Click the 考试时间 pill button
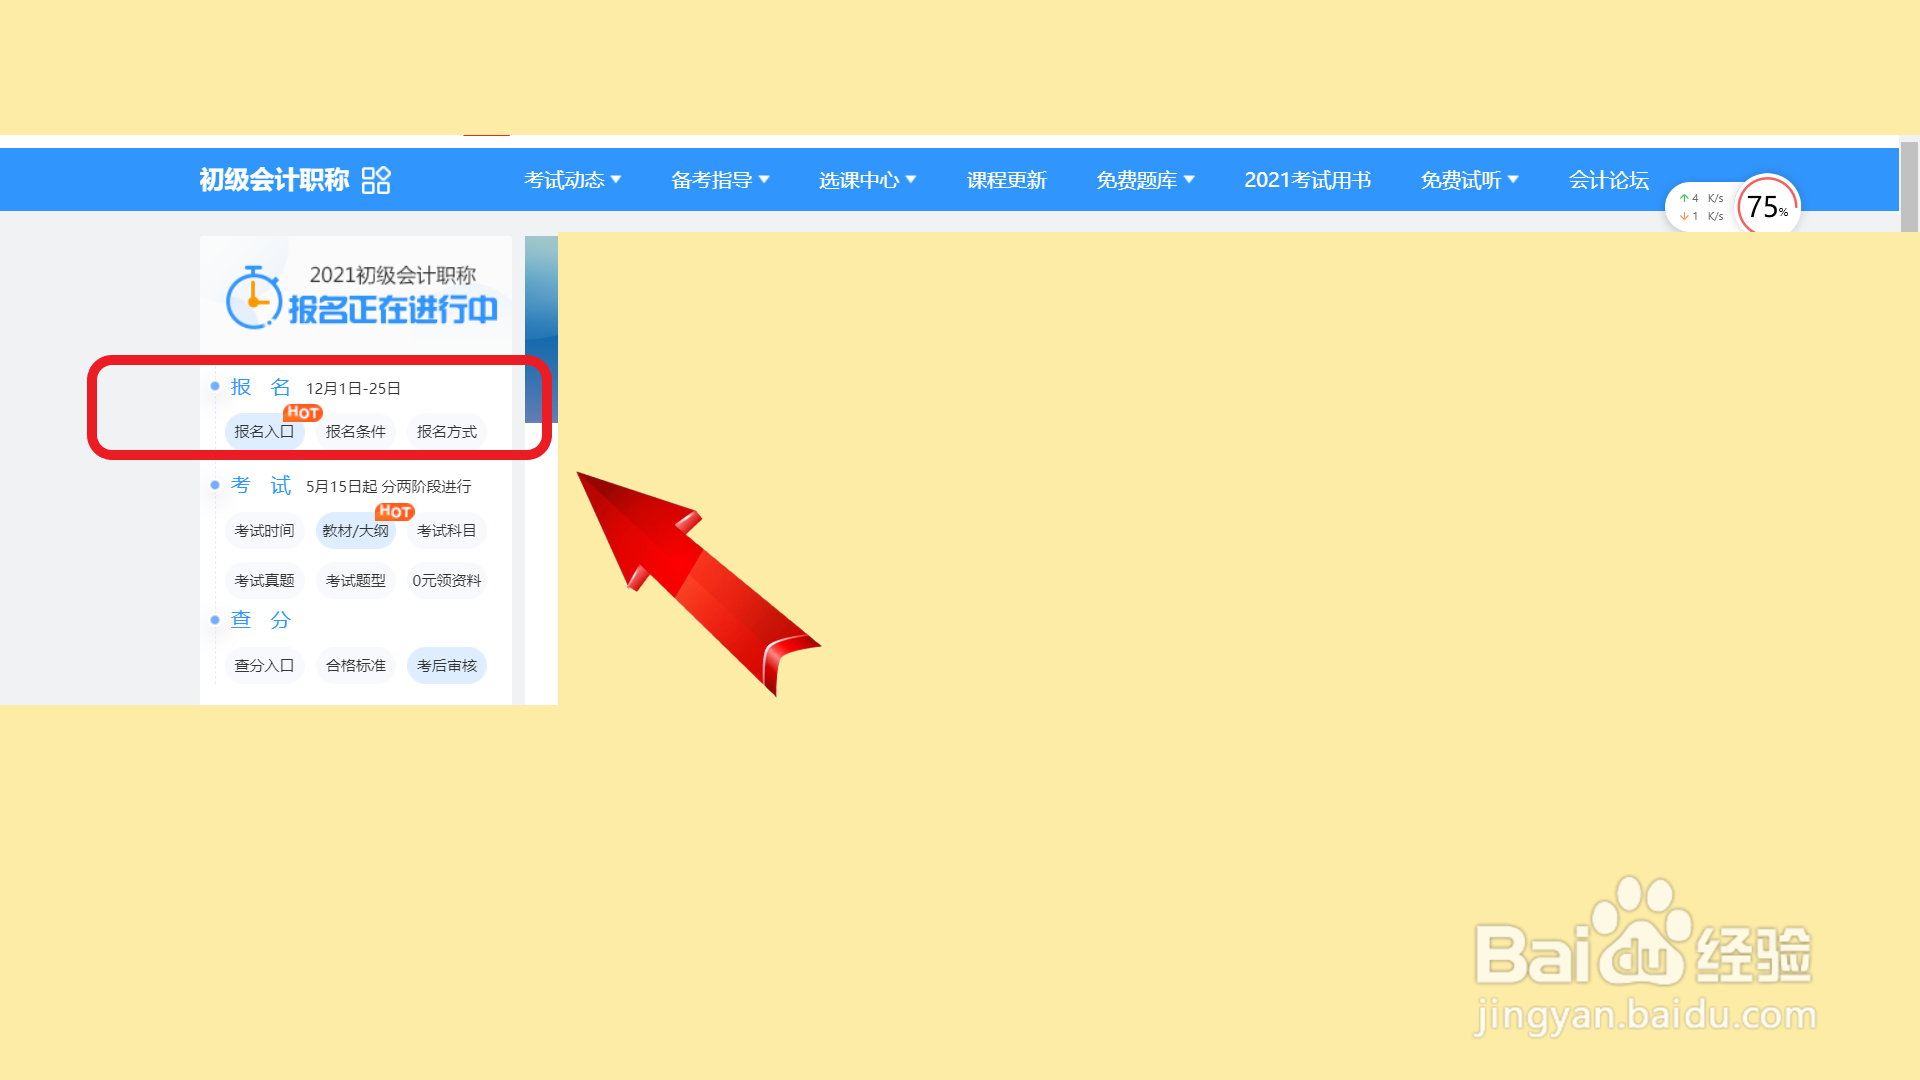This screenshot has width=1920, height=1080. point(264,531)
